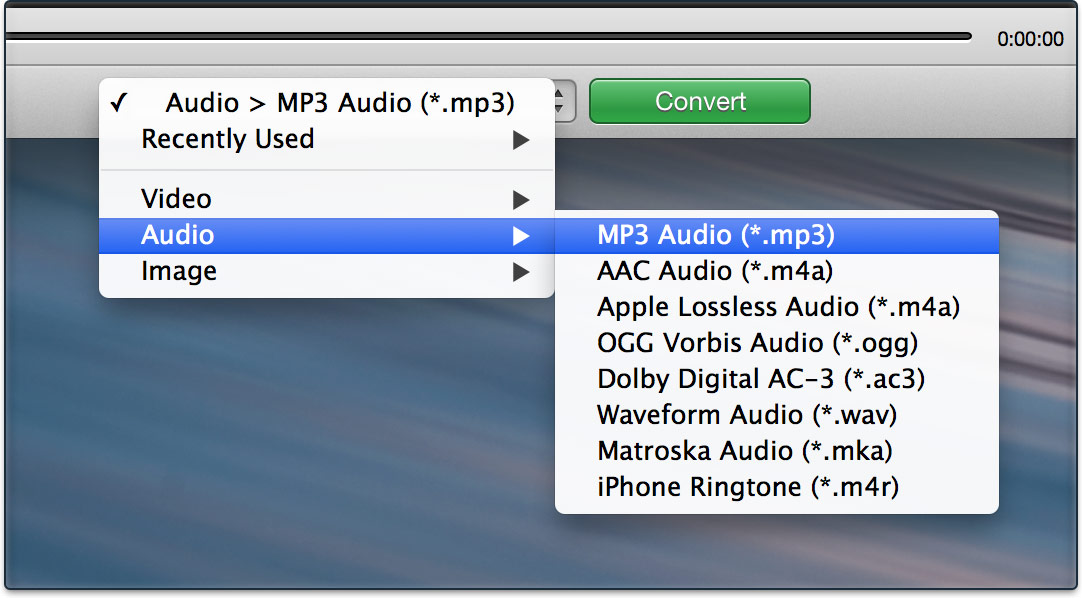The image size is (1082, 598).
Task: Click the Video row disclosure triangle
Action: [x=519, y=198]
